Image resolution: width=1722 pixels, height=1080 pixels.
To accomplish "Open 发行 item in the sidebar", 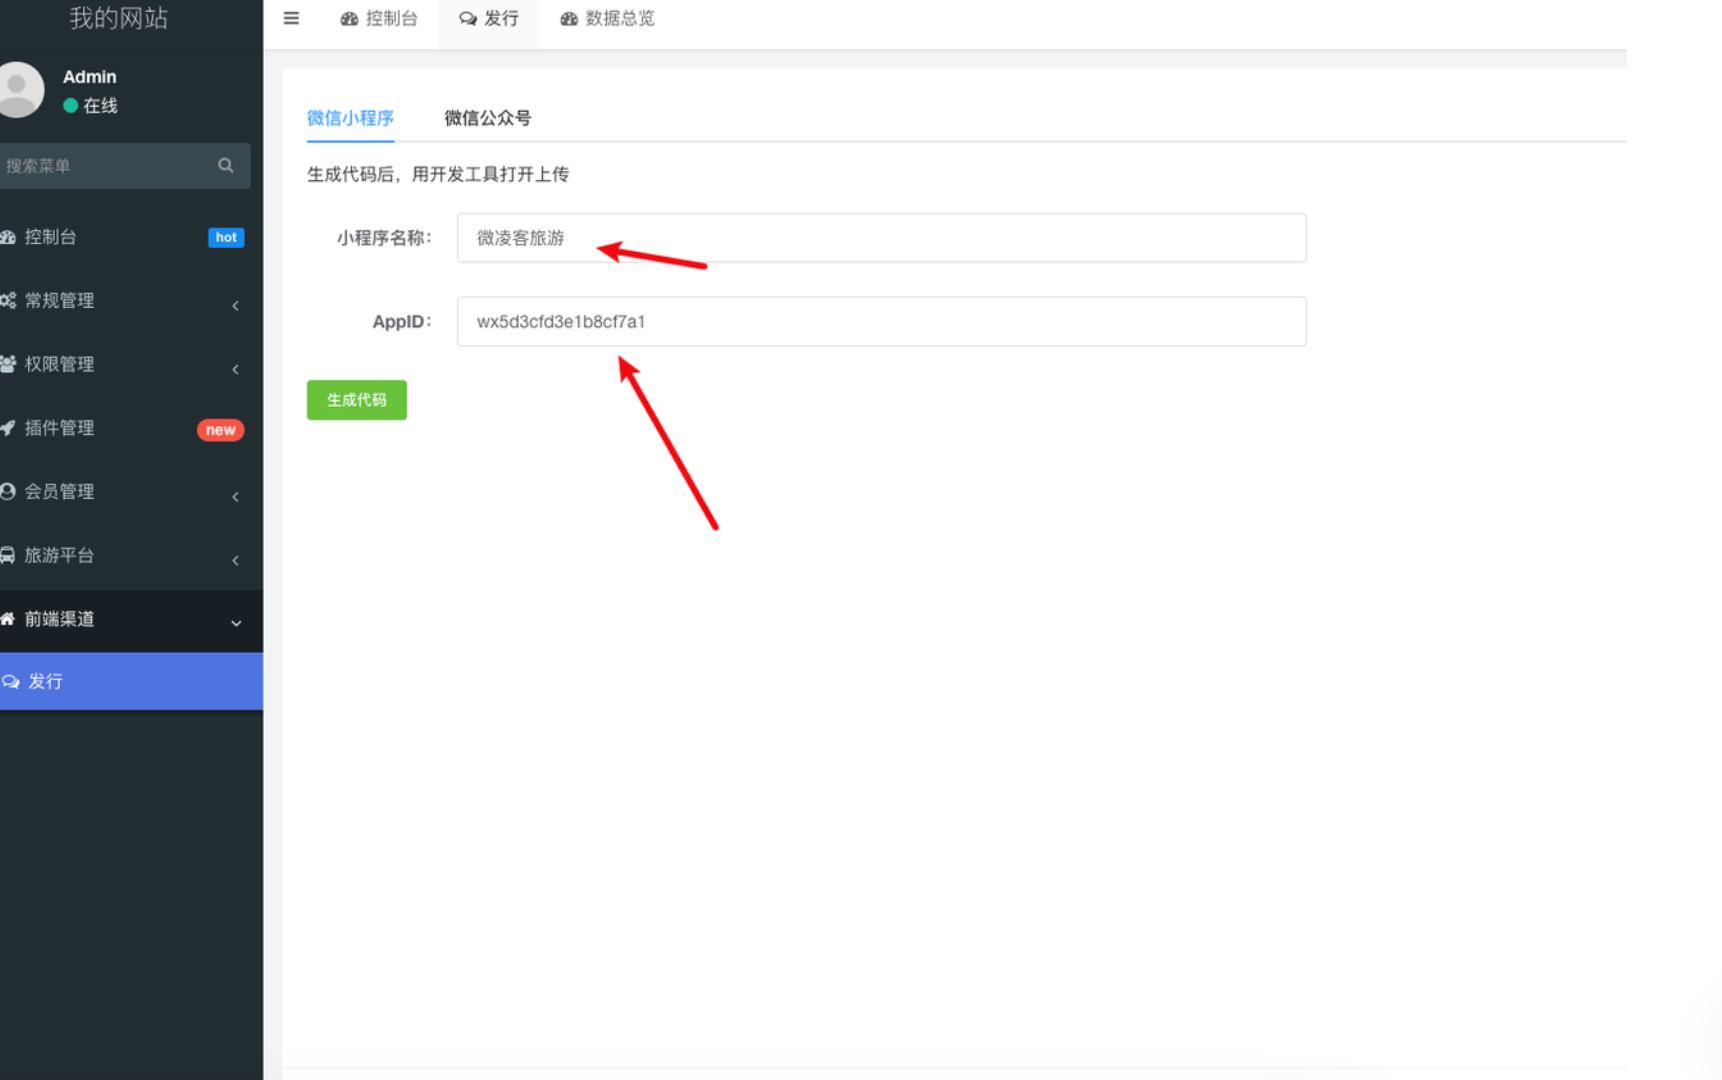I will coord(46,681).
